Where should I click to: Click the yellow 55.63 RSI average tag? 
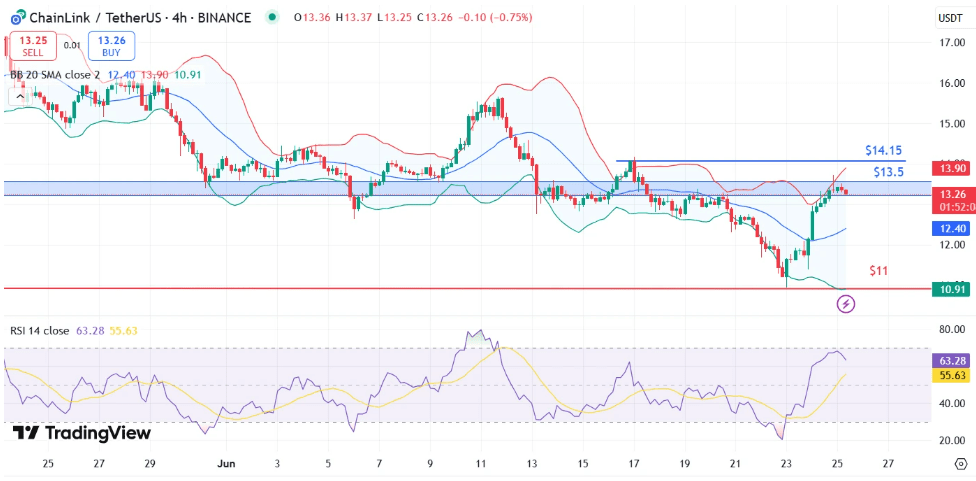pos(950,375)
